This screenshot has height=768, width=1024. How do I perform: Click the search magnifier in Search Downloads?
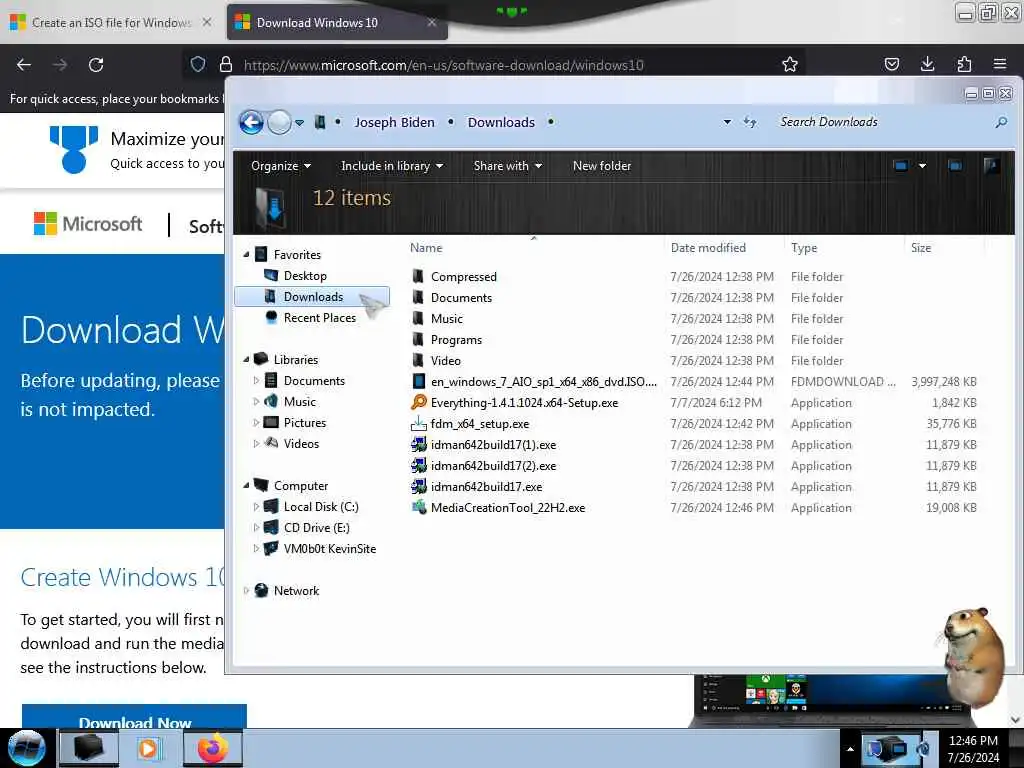tap(1000, 122)
